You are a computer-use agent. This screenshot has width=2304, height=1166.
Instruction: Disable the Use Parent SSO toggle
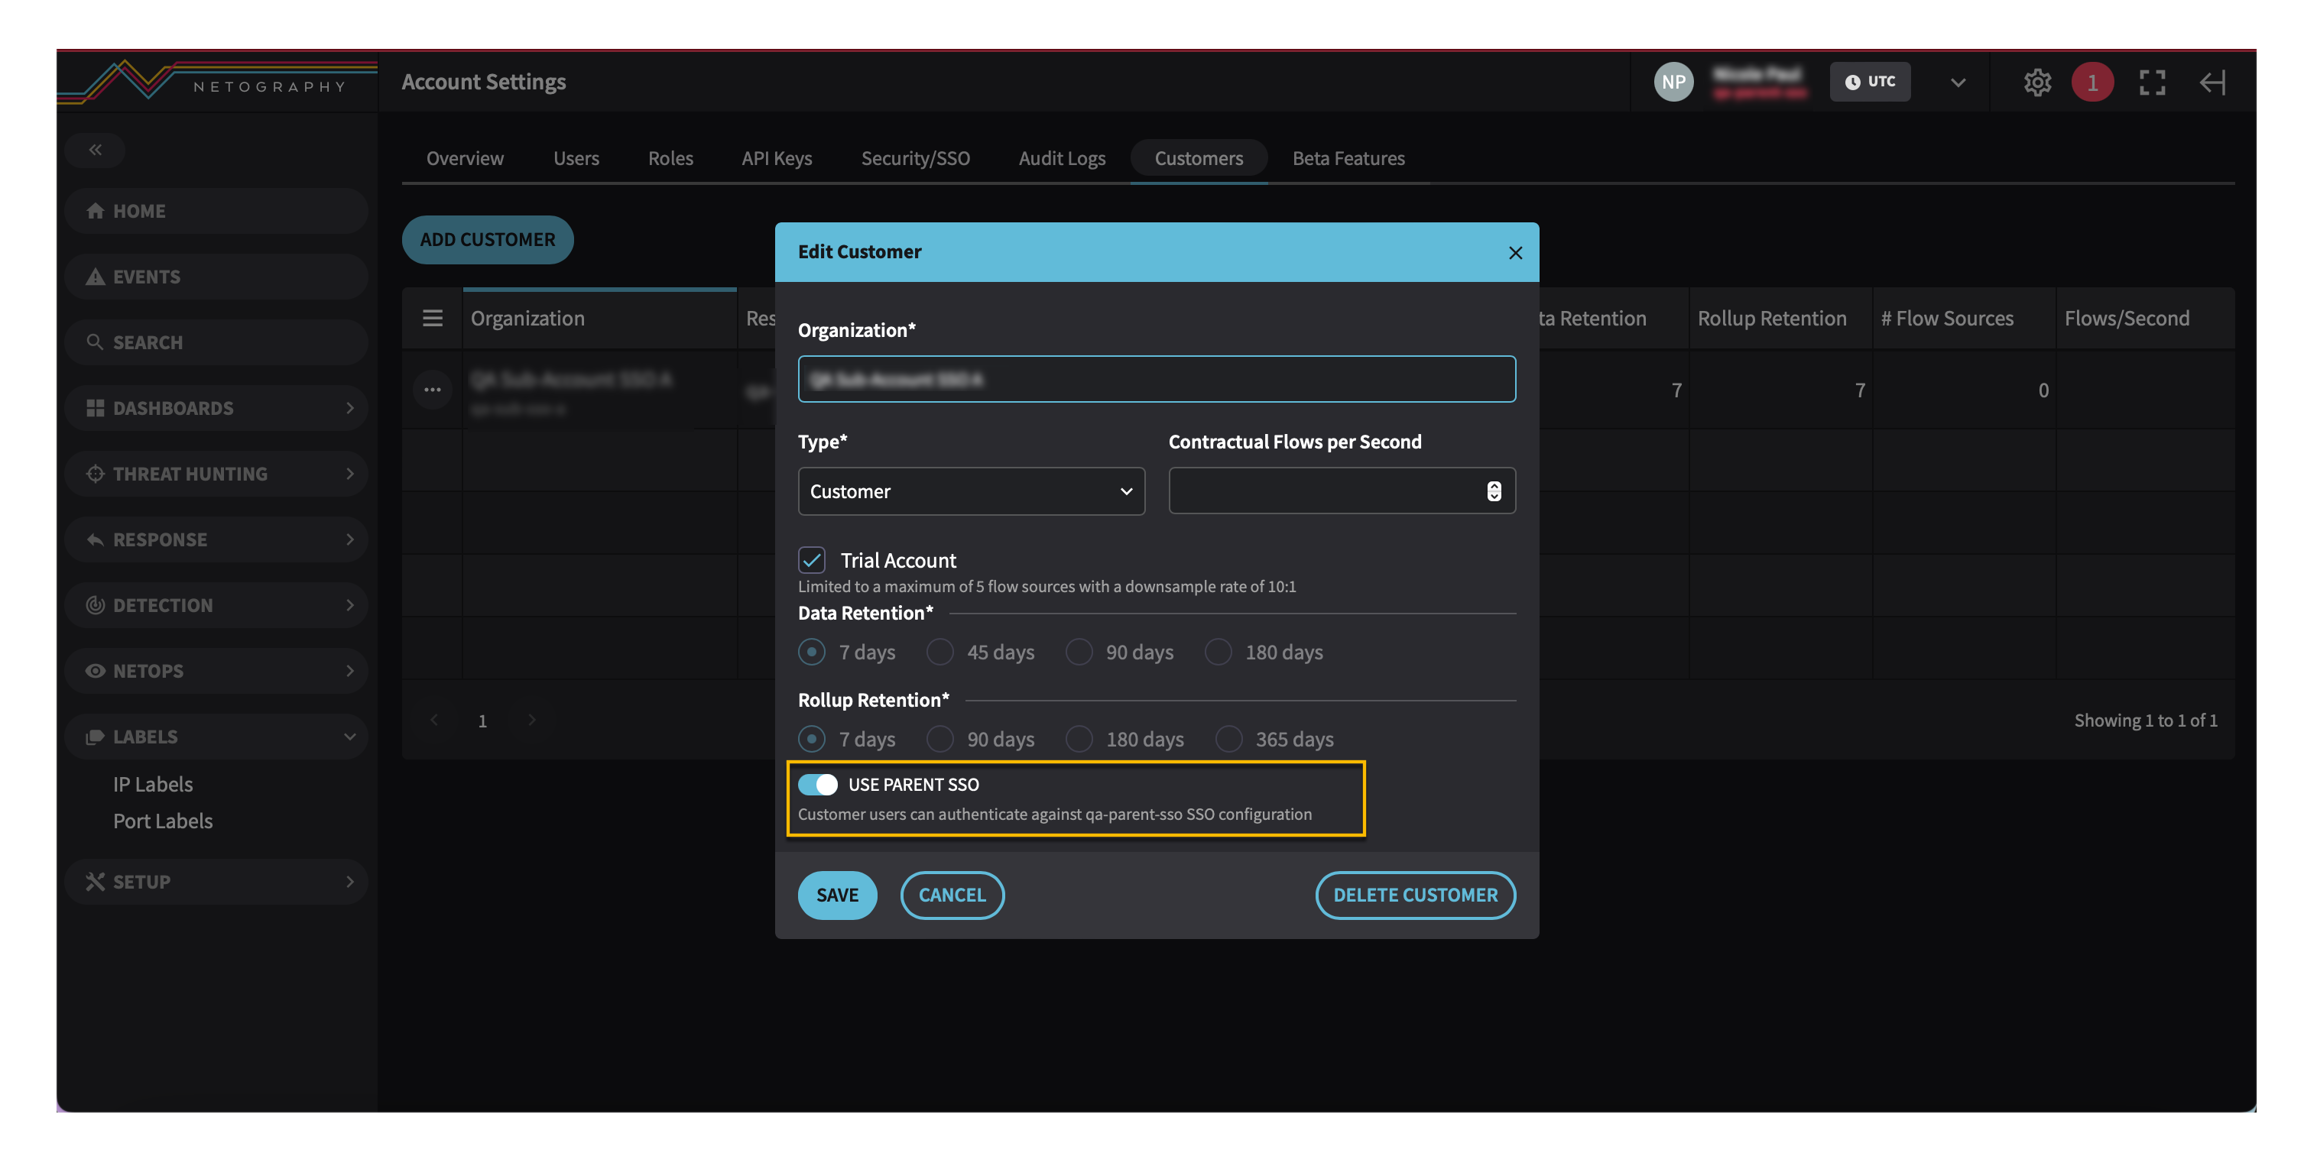coord(818,785)
